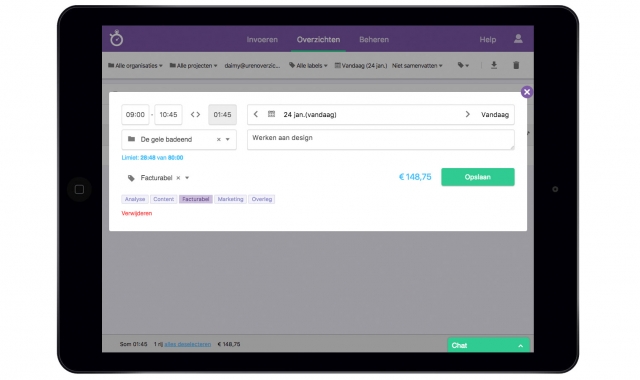The image size is (640, 380).
Task: Close the edit dialog with X icon
Action: pos(527,92)
